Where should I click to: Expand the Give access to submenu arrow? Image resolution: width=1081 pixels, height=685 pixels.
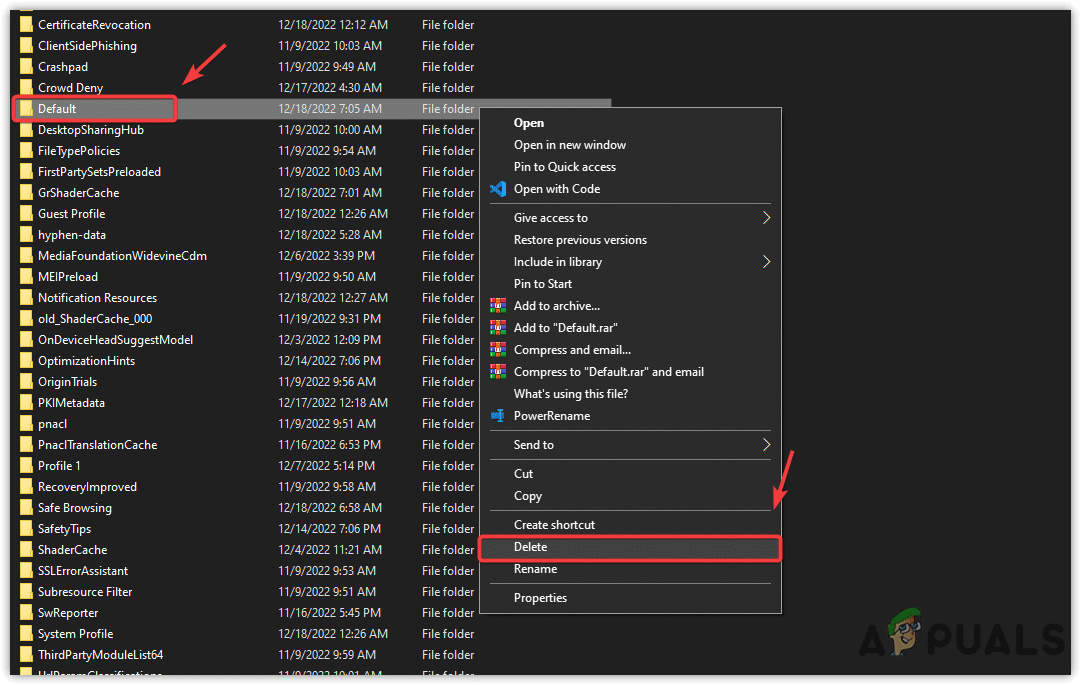coord(766,218)
